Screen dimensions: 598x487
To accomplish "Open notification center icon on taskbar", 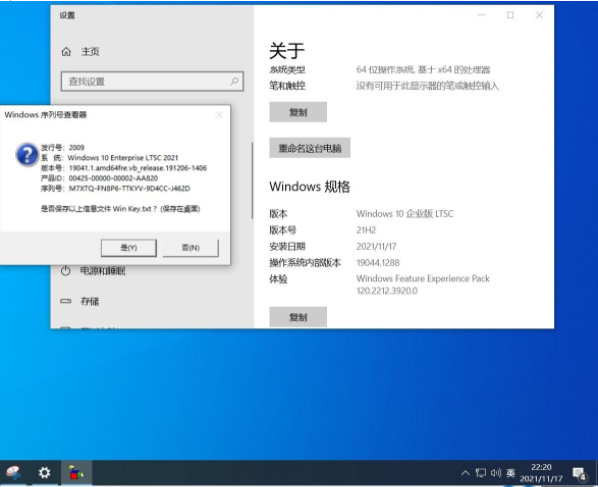I will coord(580,474).
